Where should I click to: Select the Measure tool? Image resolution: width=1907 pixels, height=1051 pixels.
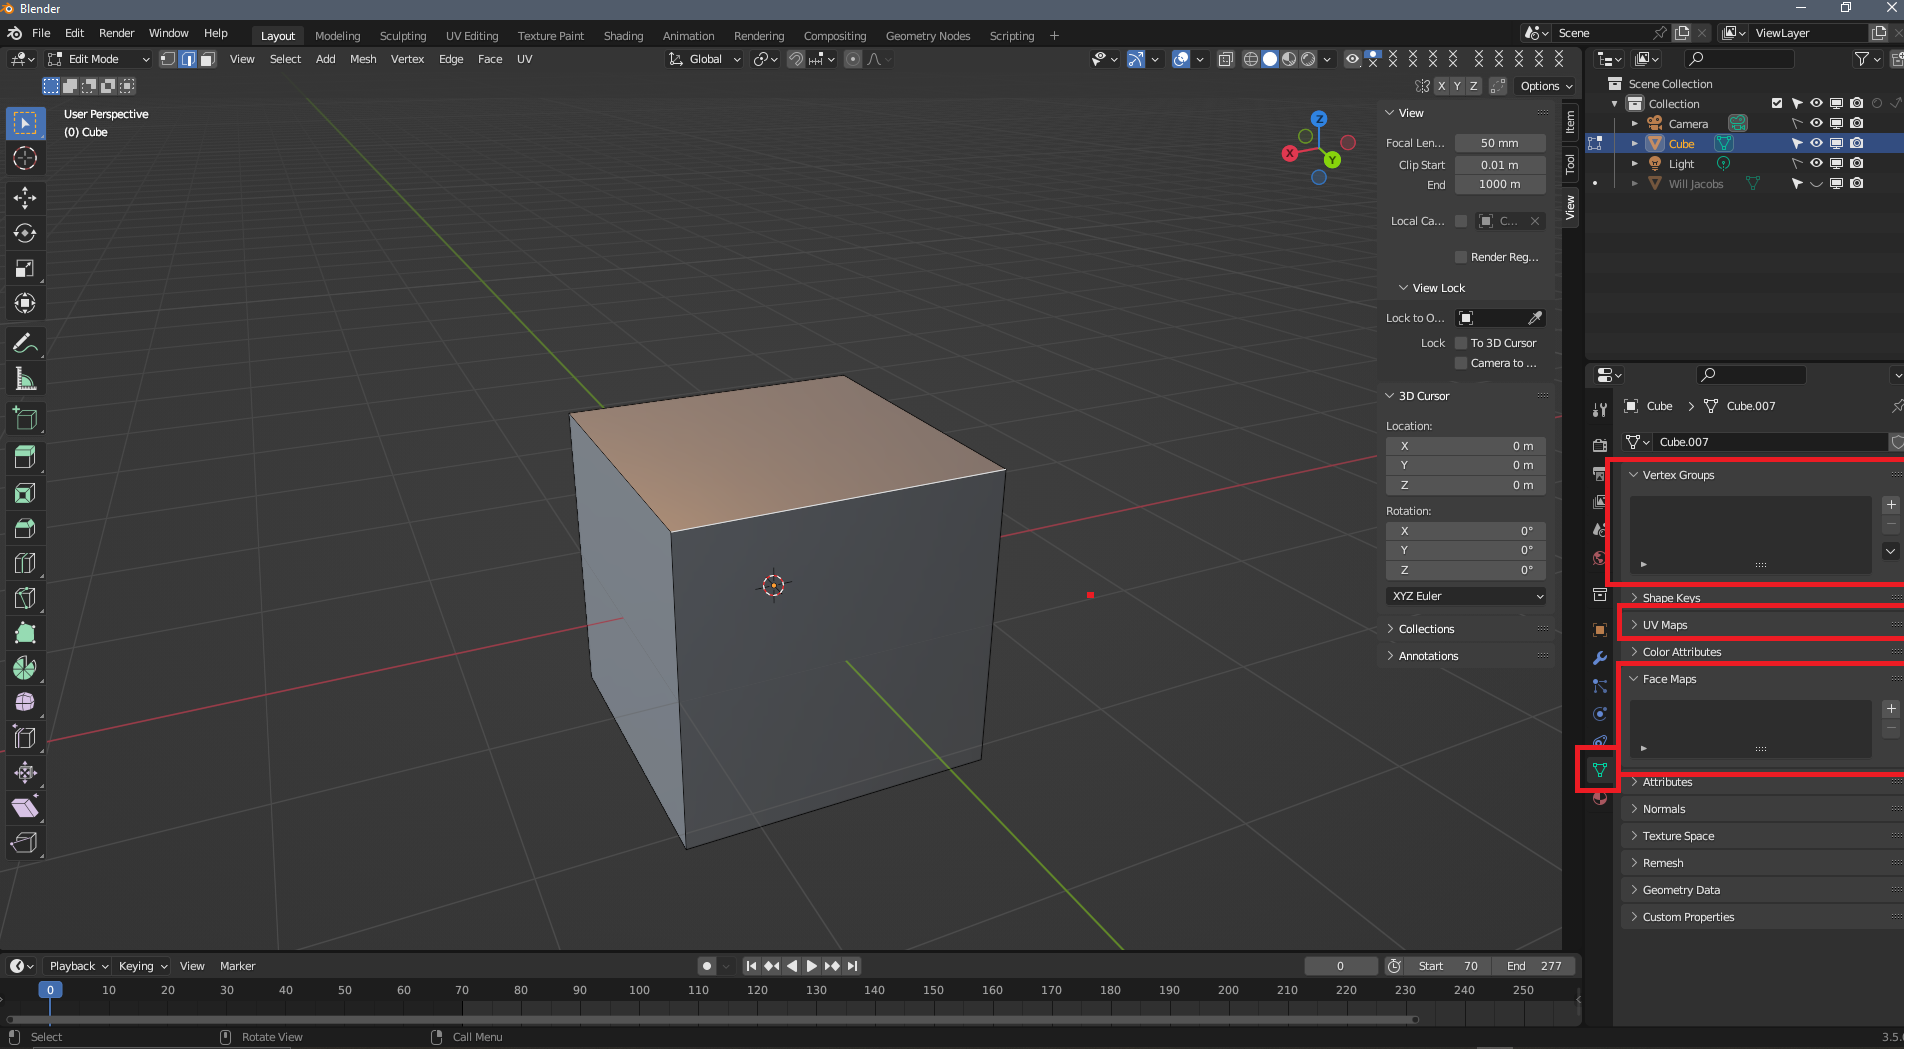(x=25, y=379)
